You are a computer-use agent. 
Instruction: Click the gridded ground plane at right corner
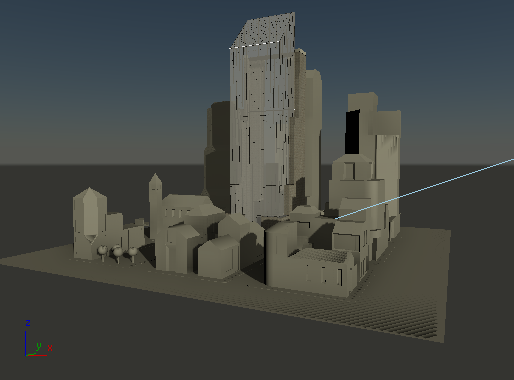point(417,300)
